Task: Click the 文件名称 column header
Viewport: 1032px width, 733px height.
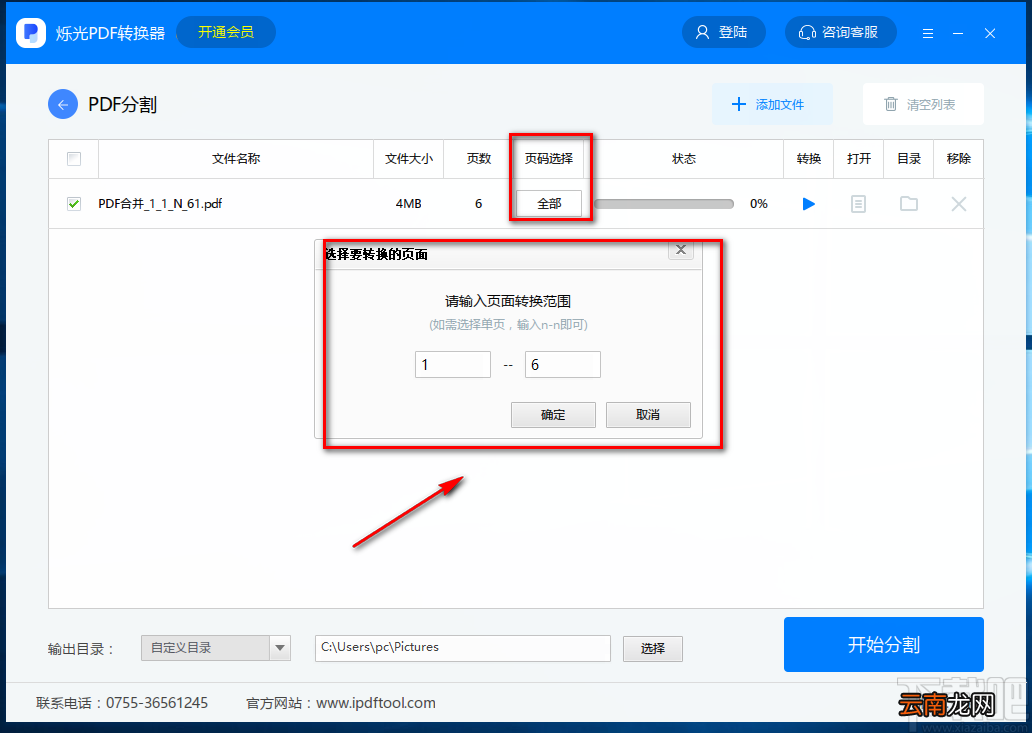Action: [x=236, y=159]
